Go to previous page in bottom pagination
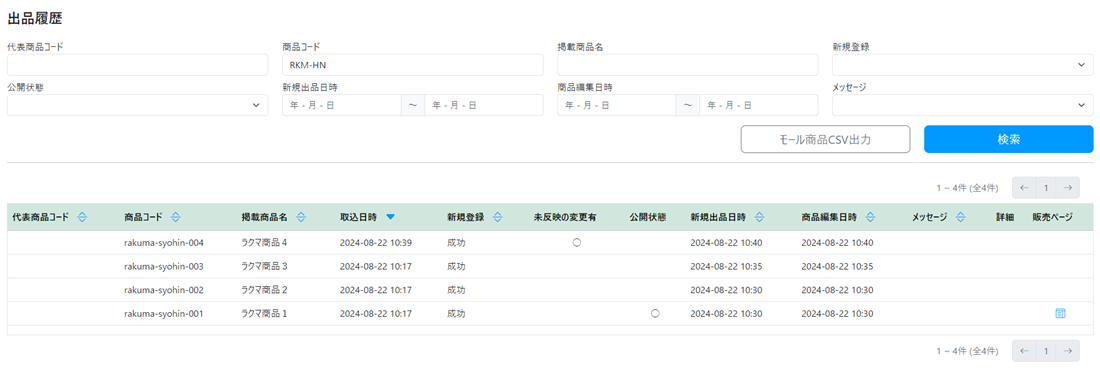The height and width of the screenshot is (370, 1100). tap(1024, 350)
